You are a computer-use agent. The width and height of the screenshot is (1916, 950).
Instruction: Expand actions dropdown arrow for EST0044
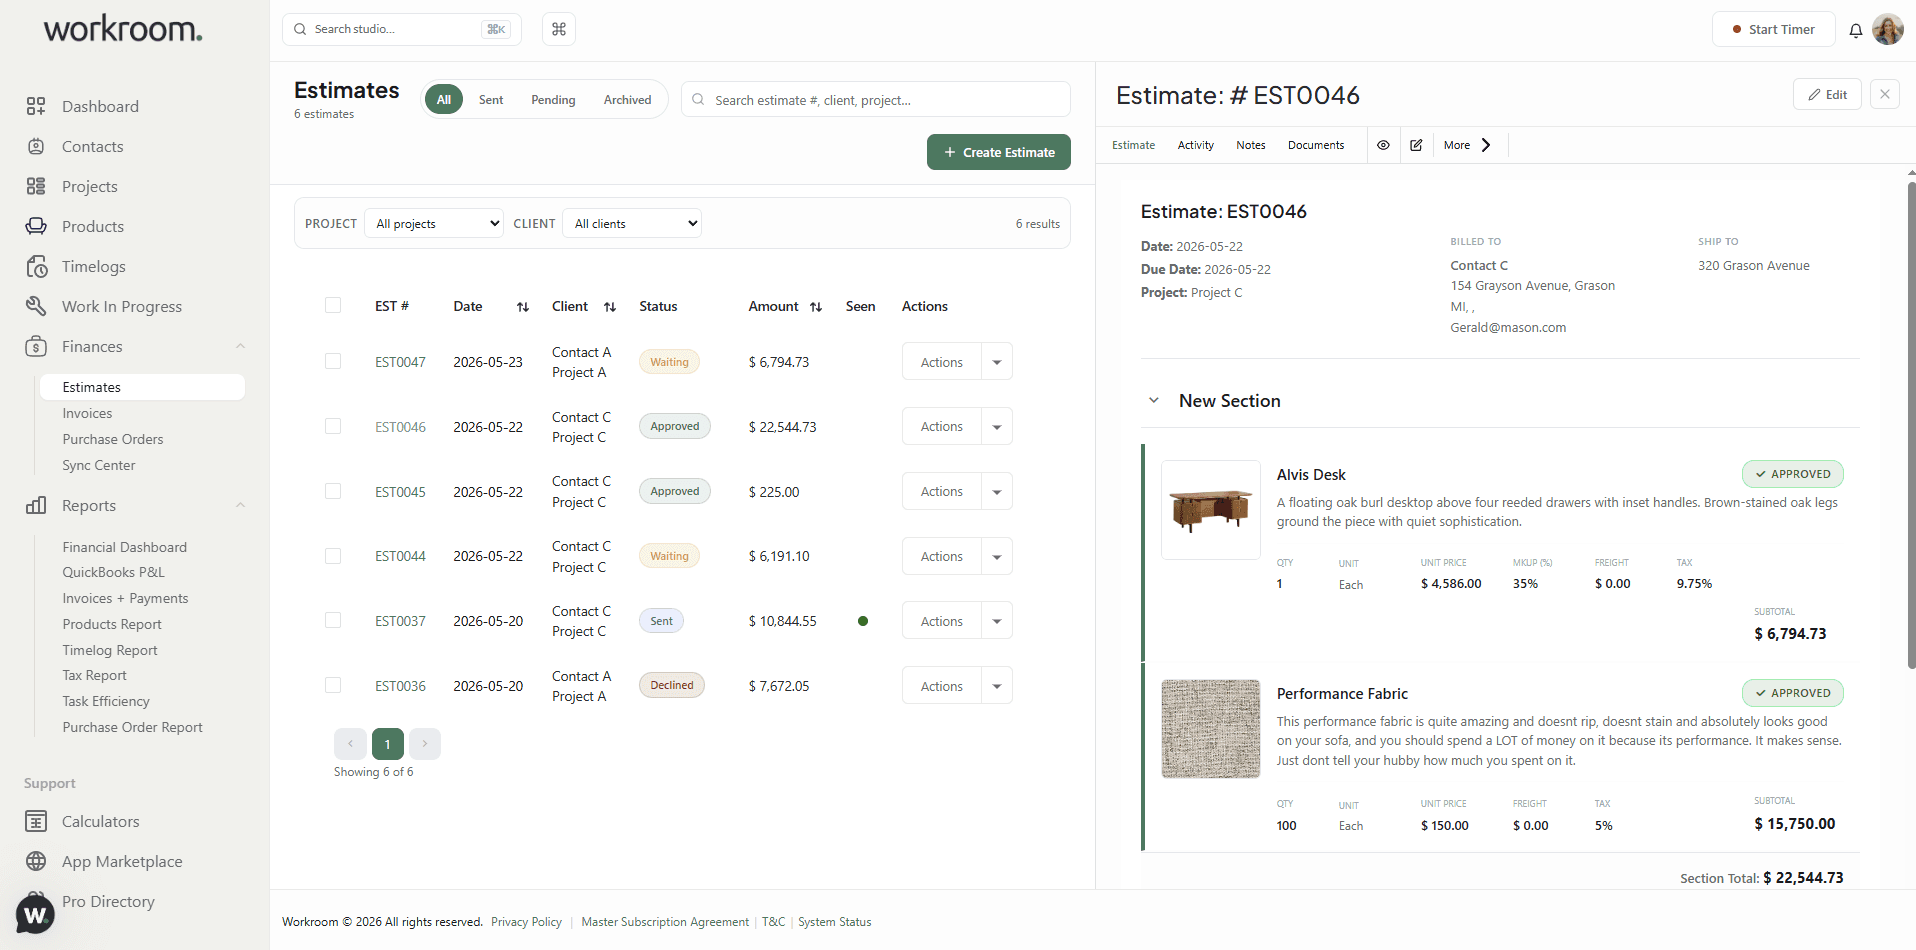pyautogui.click(x=997, y=556)
